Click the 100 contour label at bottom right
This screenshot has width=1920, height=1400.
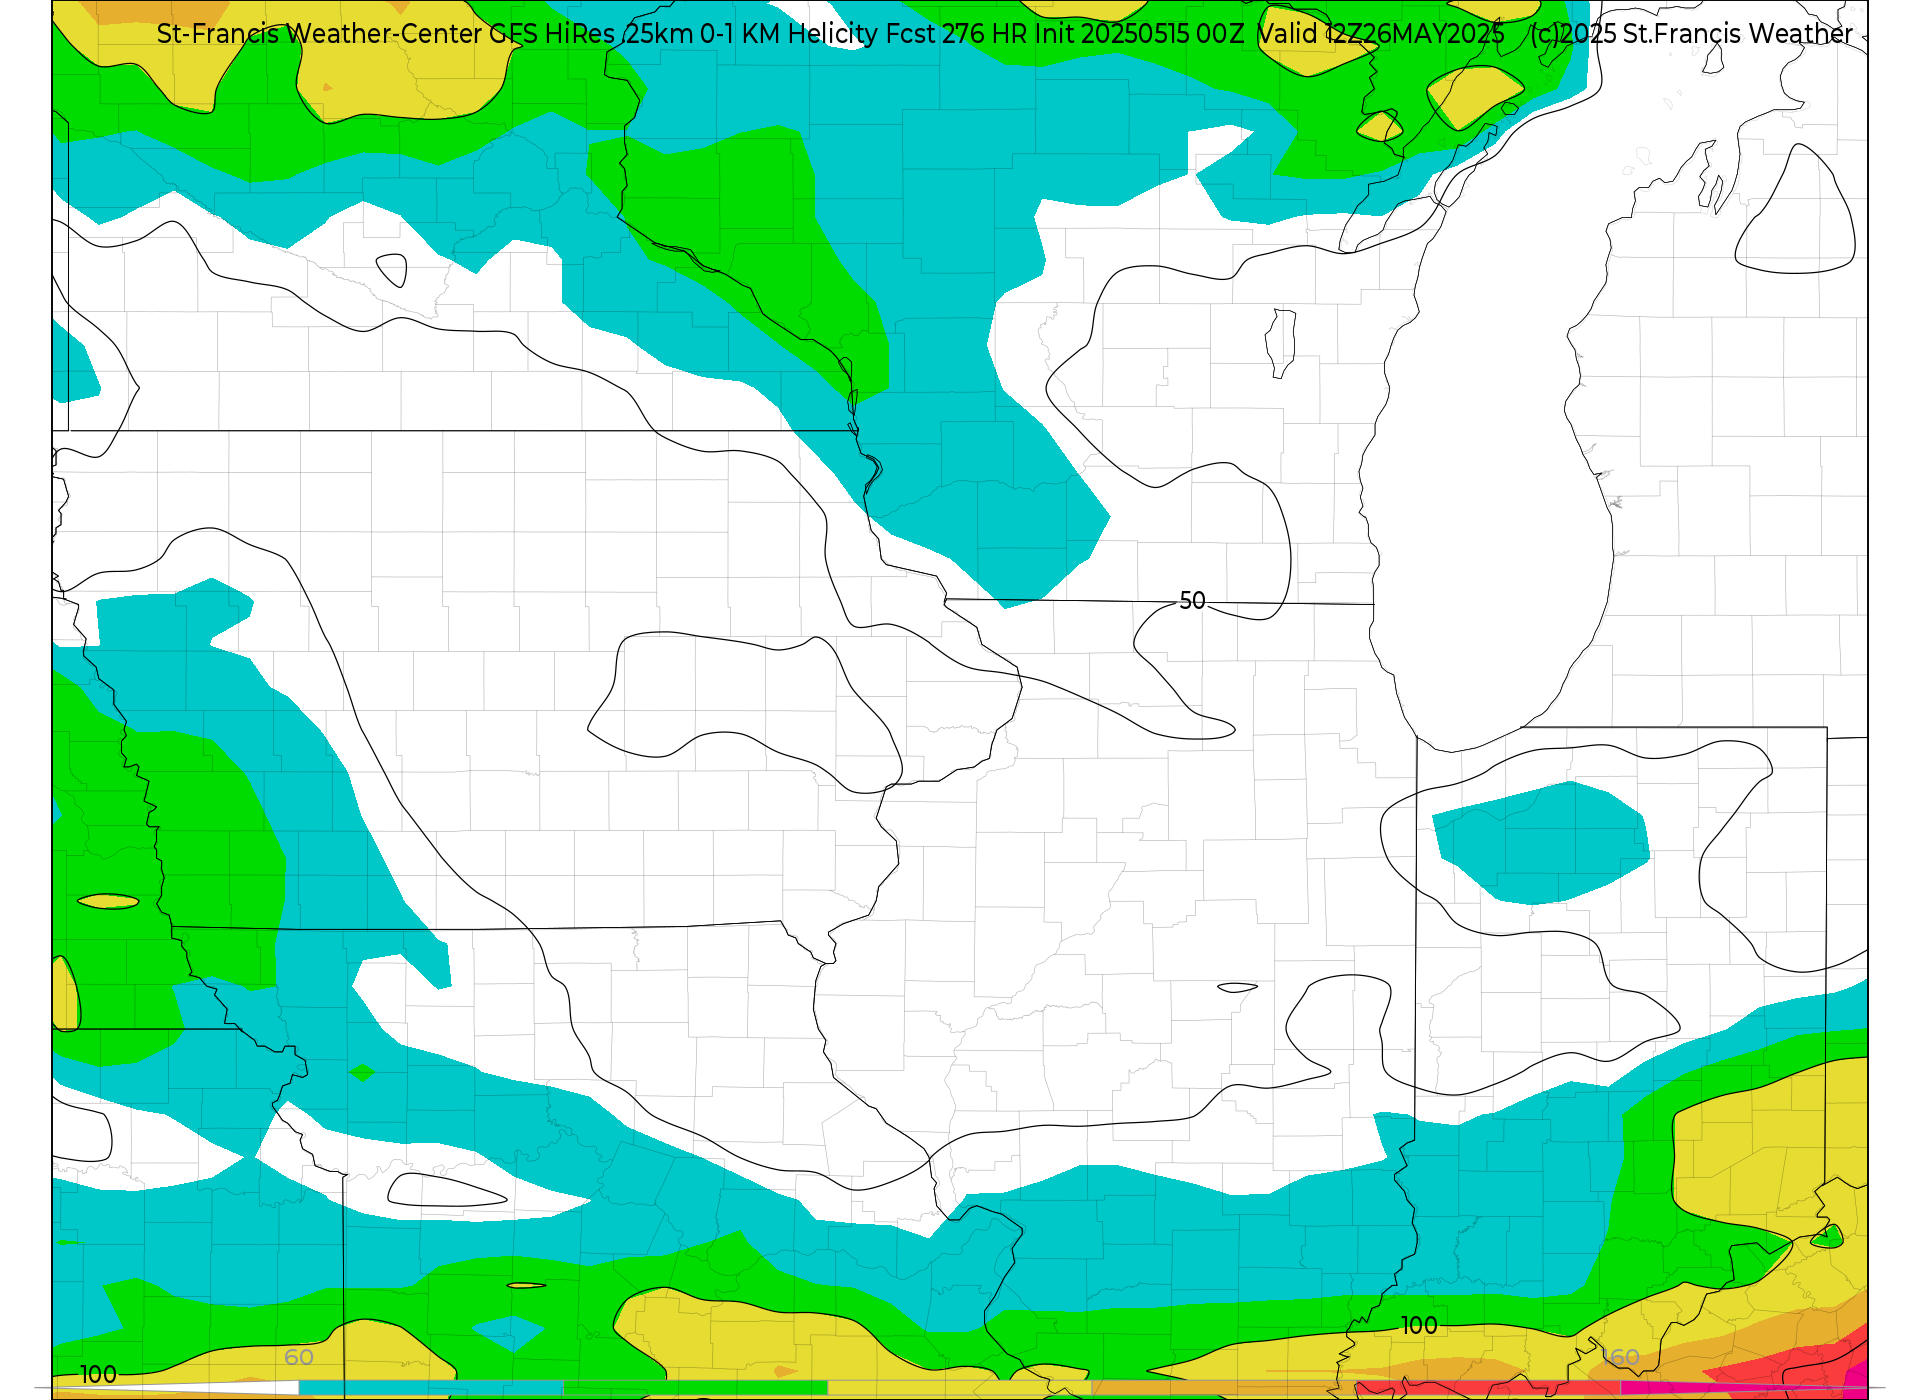coord(1419,1325)
